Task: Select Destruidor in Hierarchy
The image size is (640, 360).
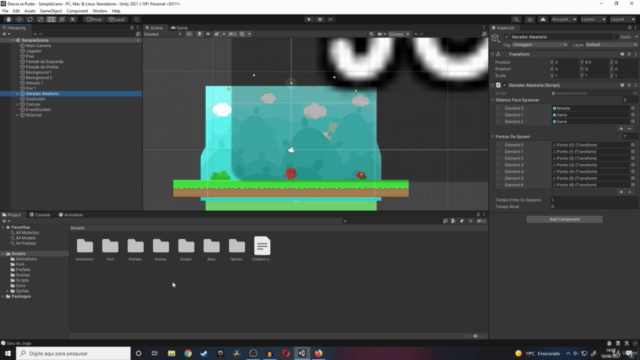Action: pyautogui.click(x=36, y=99)
